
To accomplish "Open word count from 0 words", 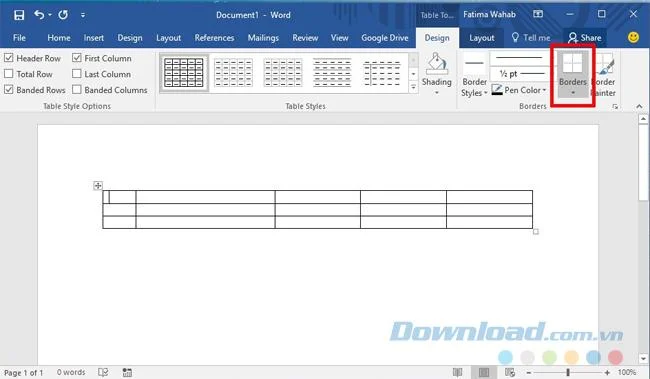I will [x=71, y=372].
